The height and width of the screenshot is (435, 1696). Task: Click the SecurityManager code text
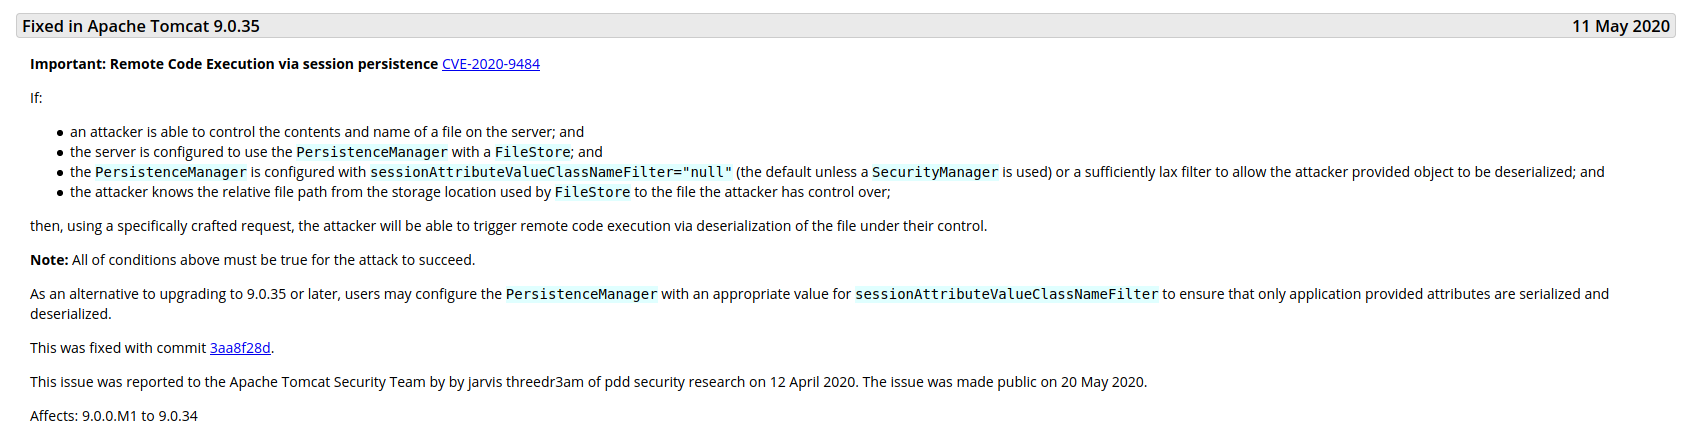(x=935, y=172)
